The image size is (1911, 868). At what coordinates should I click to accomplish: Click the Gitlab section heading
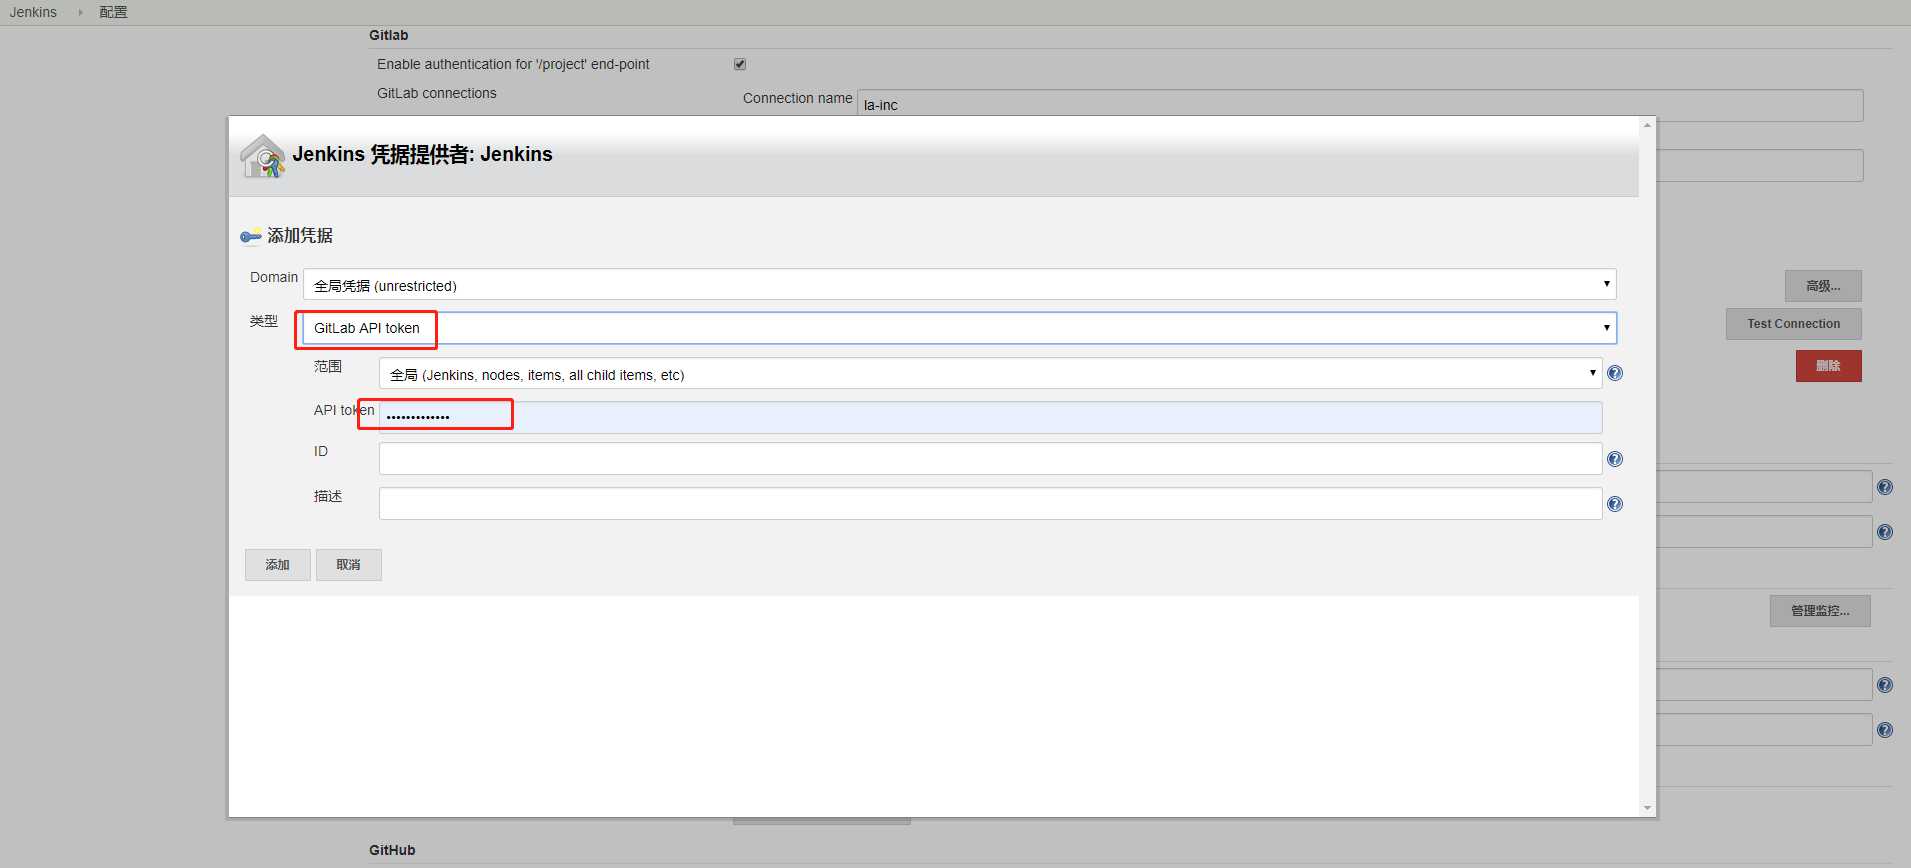pyautogui.click(x=389, y=35)
